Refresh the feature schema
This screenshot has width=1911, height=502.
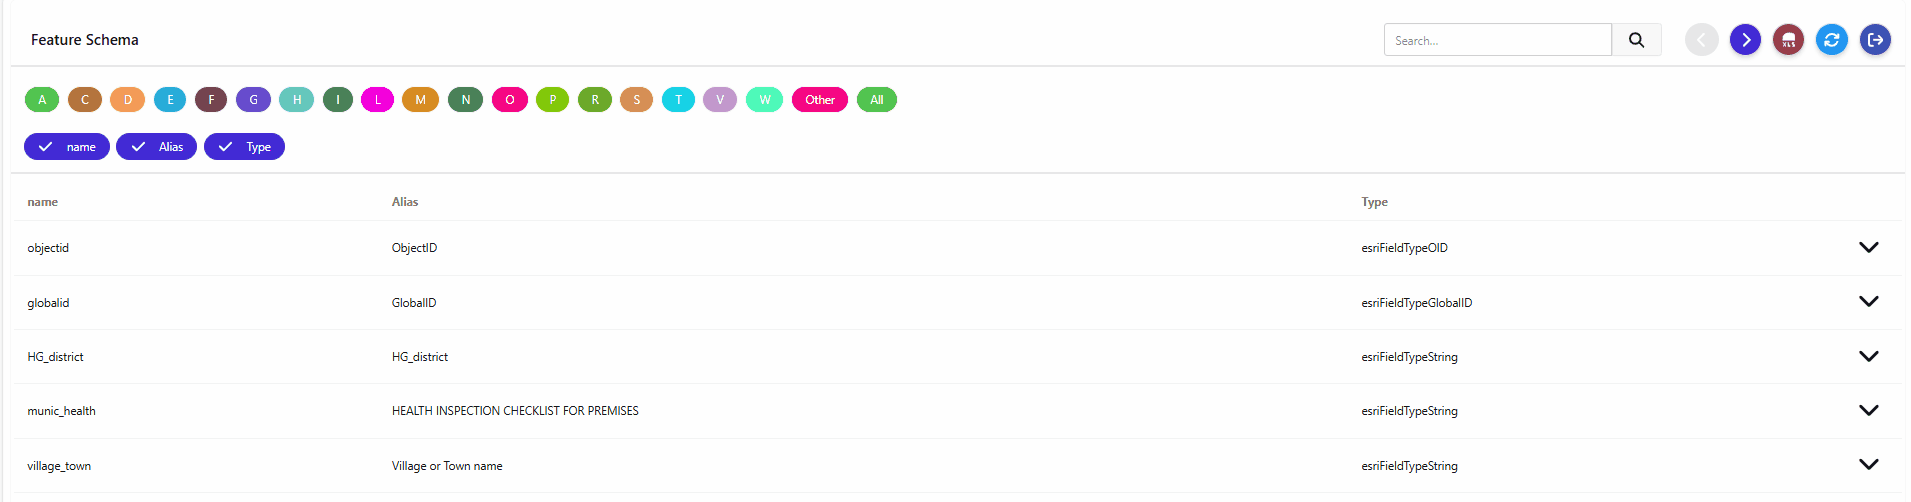(x=1831, y=40)
